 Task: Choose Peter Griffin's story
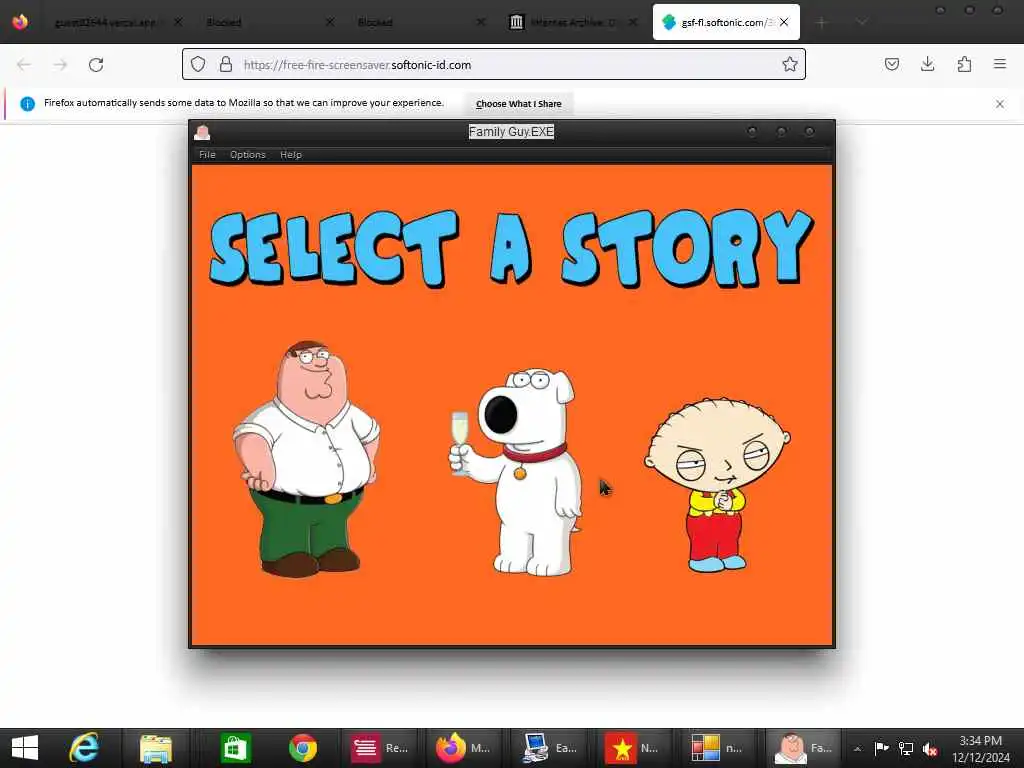306,458
